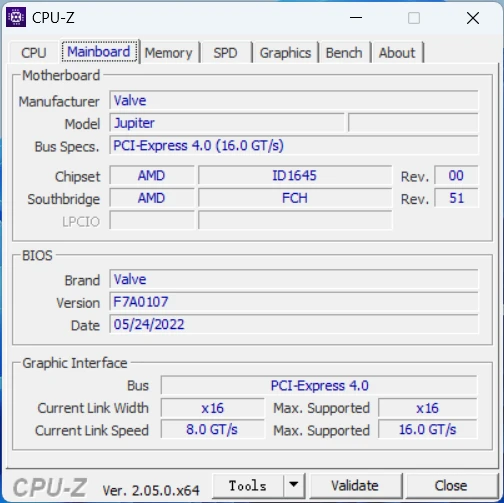Close the window with the X icon
This screenshot has width=504, height=503.
(x=473, y=18)
